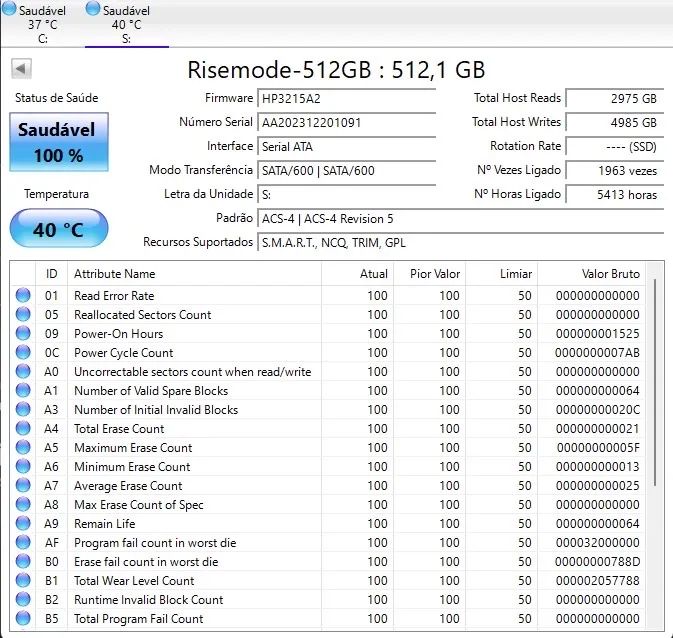The width and height of the screenshot is (673, 638).
Task: Click raw value 000032000000
Action: tap(597, 543)
